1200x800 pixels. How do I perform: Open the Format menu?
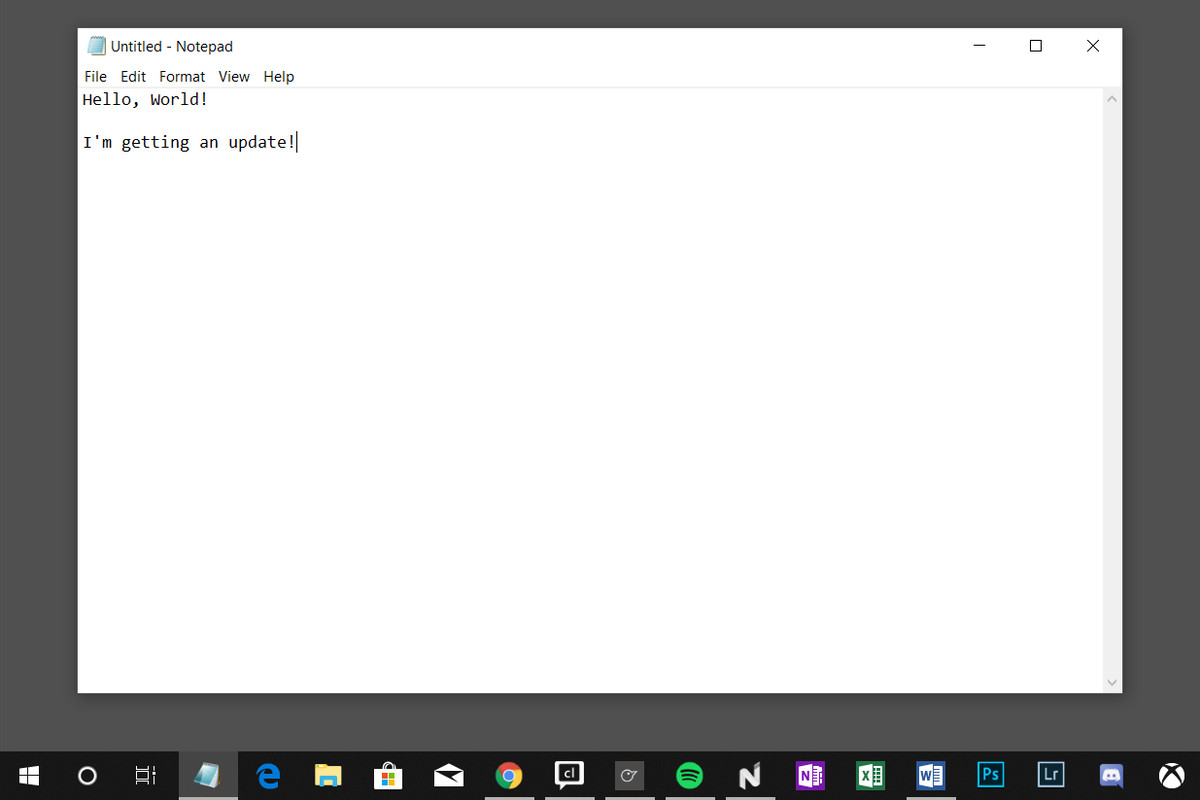click(181, 76)
